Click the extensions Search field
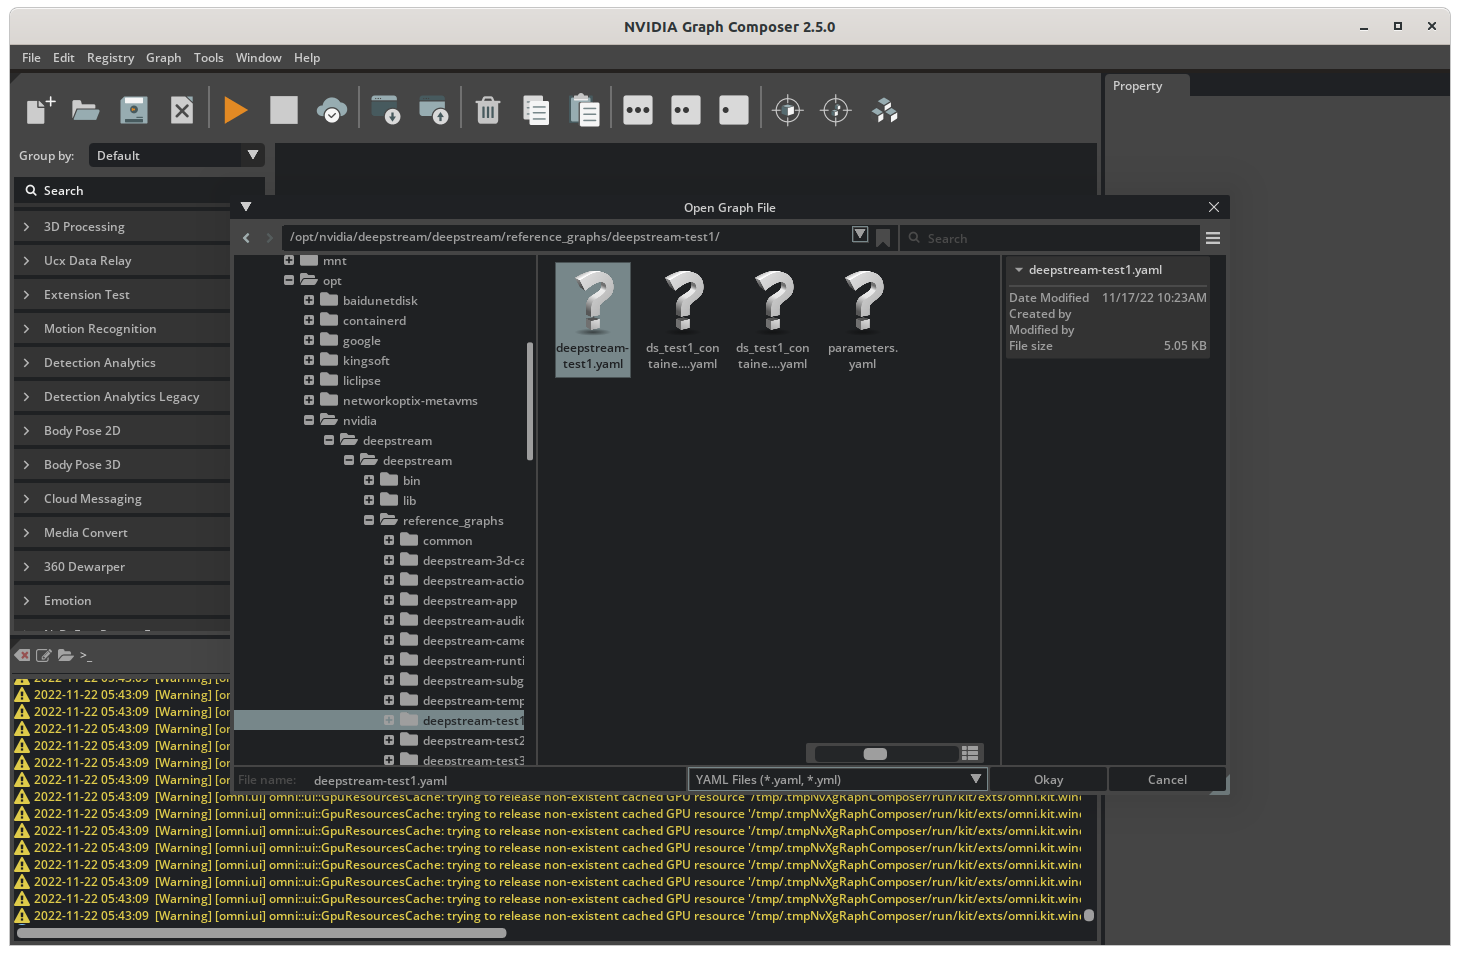The width and height of the screenshot is (1460, 955). (140, 190)
